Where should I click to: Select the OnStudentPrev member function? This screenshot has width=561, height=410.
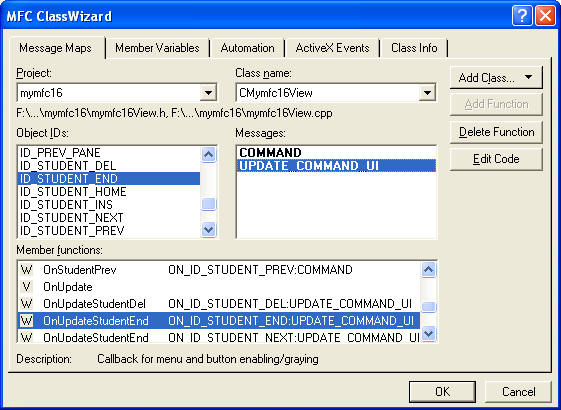pos(219,270)
